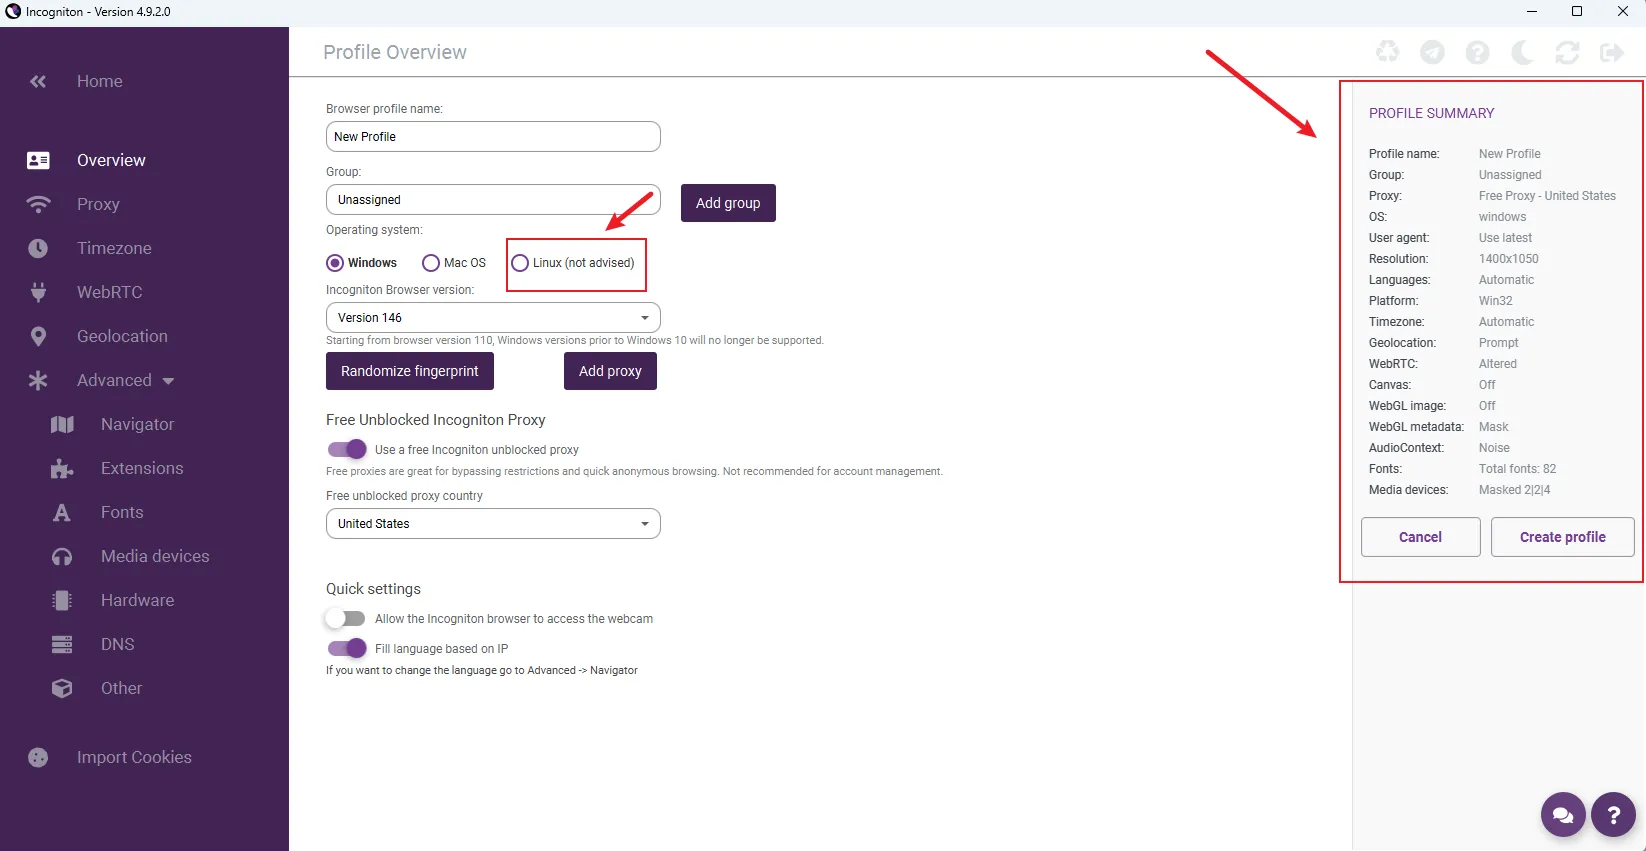Disable the free Incogniton unblocked proxy toggle

pyautogui.click(x=347, y=449)
